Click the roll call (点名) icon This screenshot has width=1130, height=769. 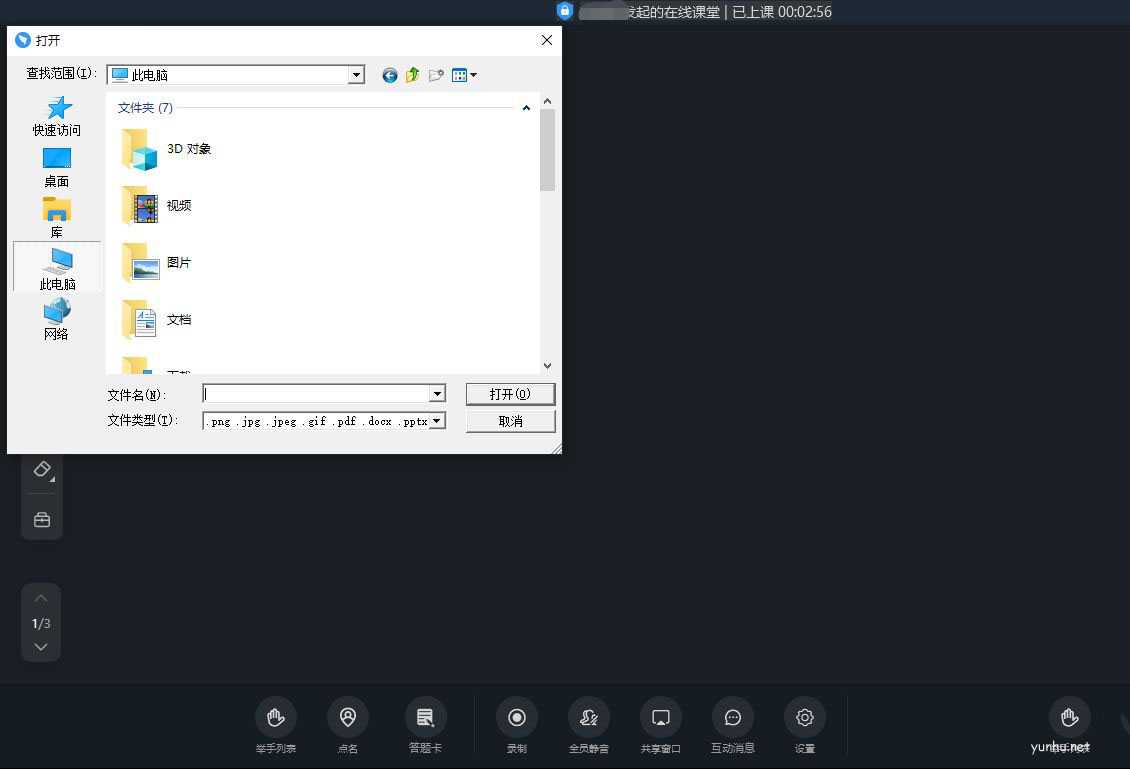348,718
